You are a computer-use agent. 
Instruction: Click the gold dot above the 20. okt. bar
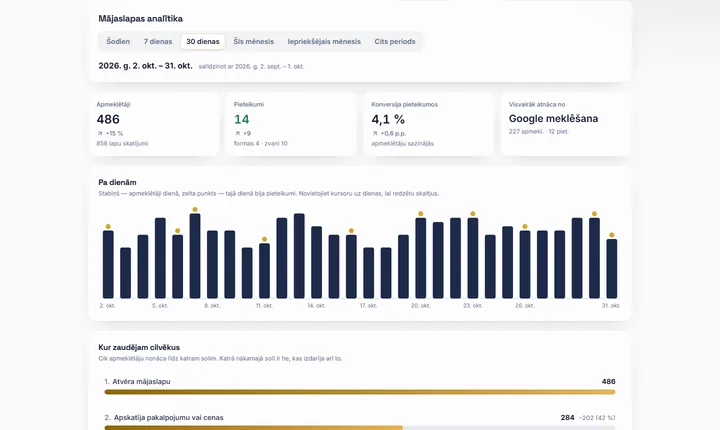tap(421, 214)
